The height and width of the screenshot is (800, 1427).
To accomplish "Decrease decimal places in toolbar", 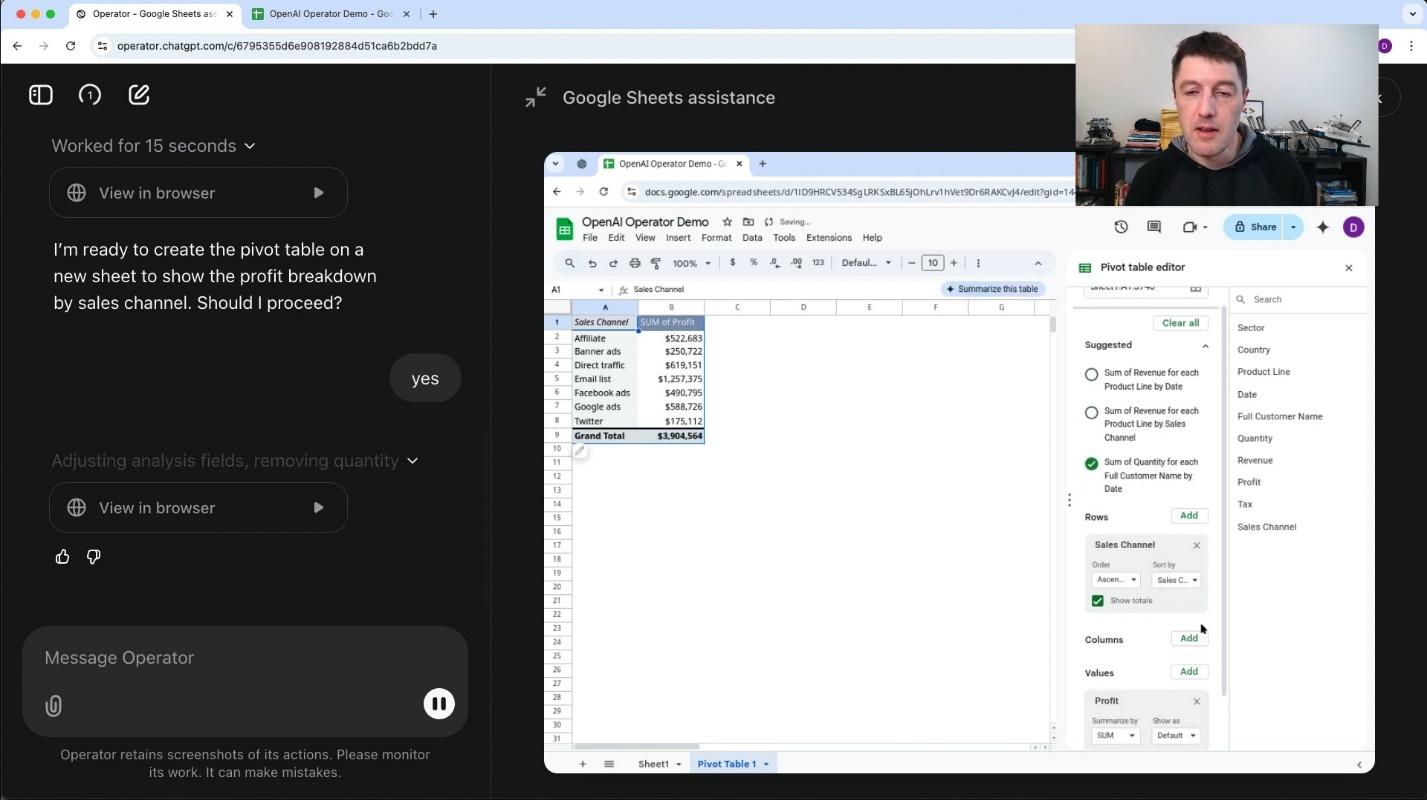I will coord(775,263).
